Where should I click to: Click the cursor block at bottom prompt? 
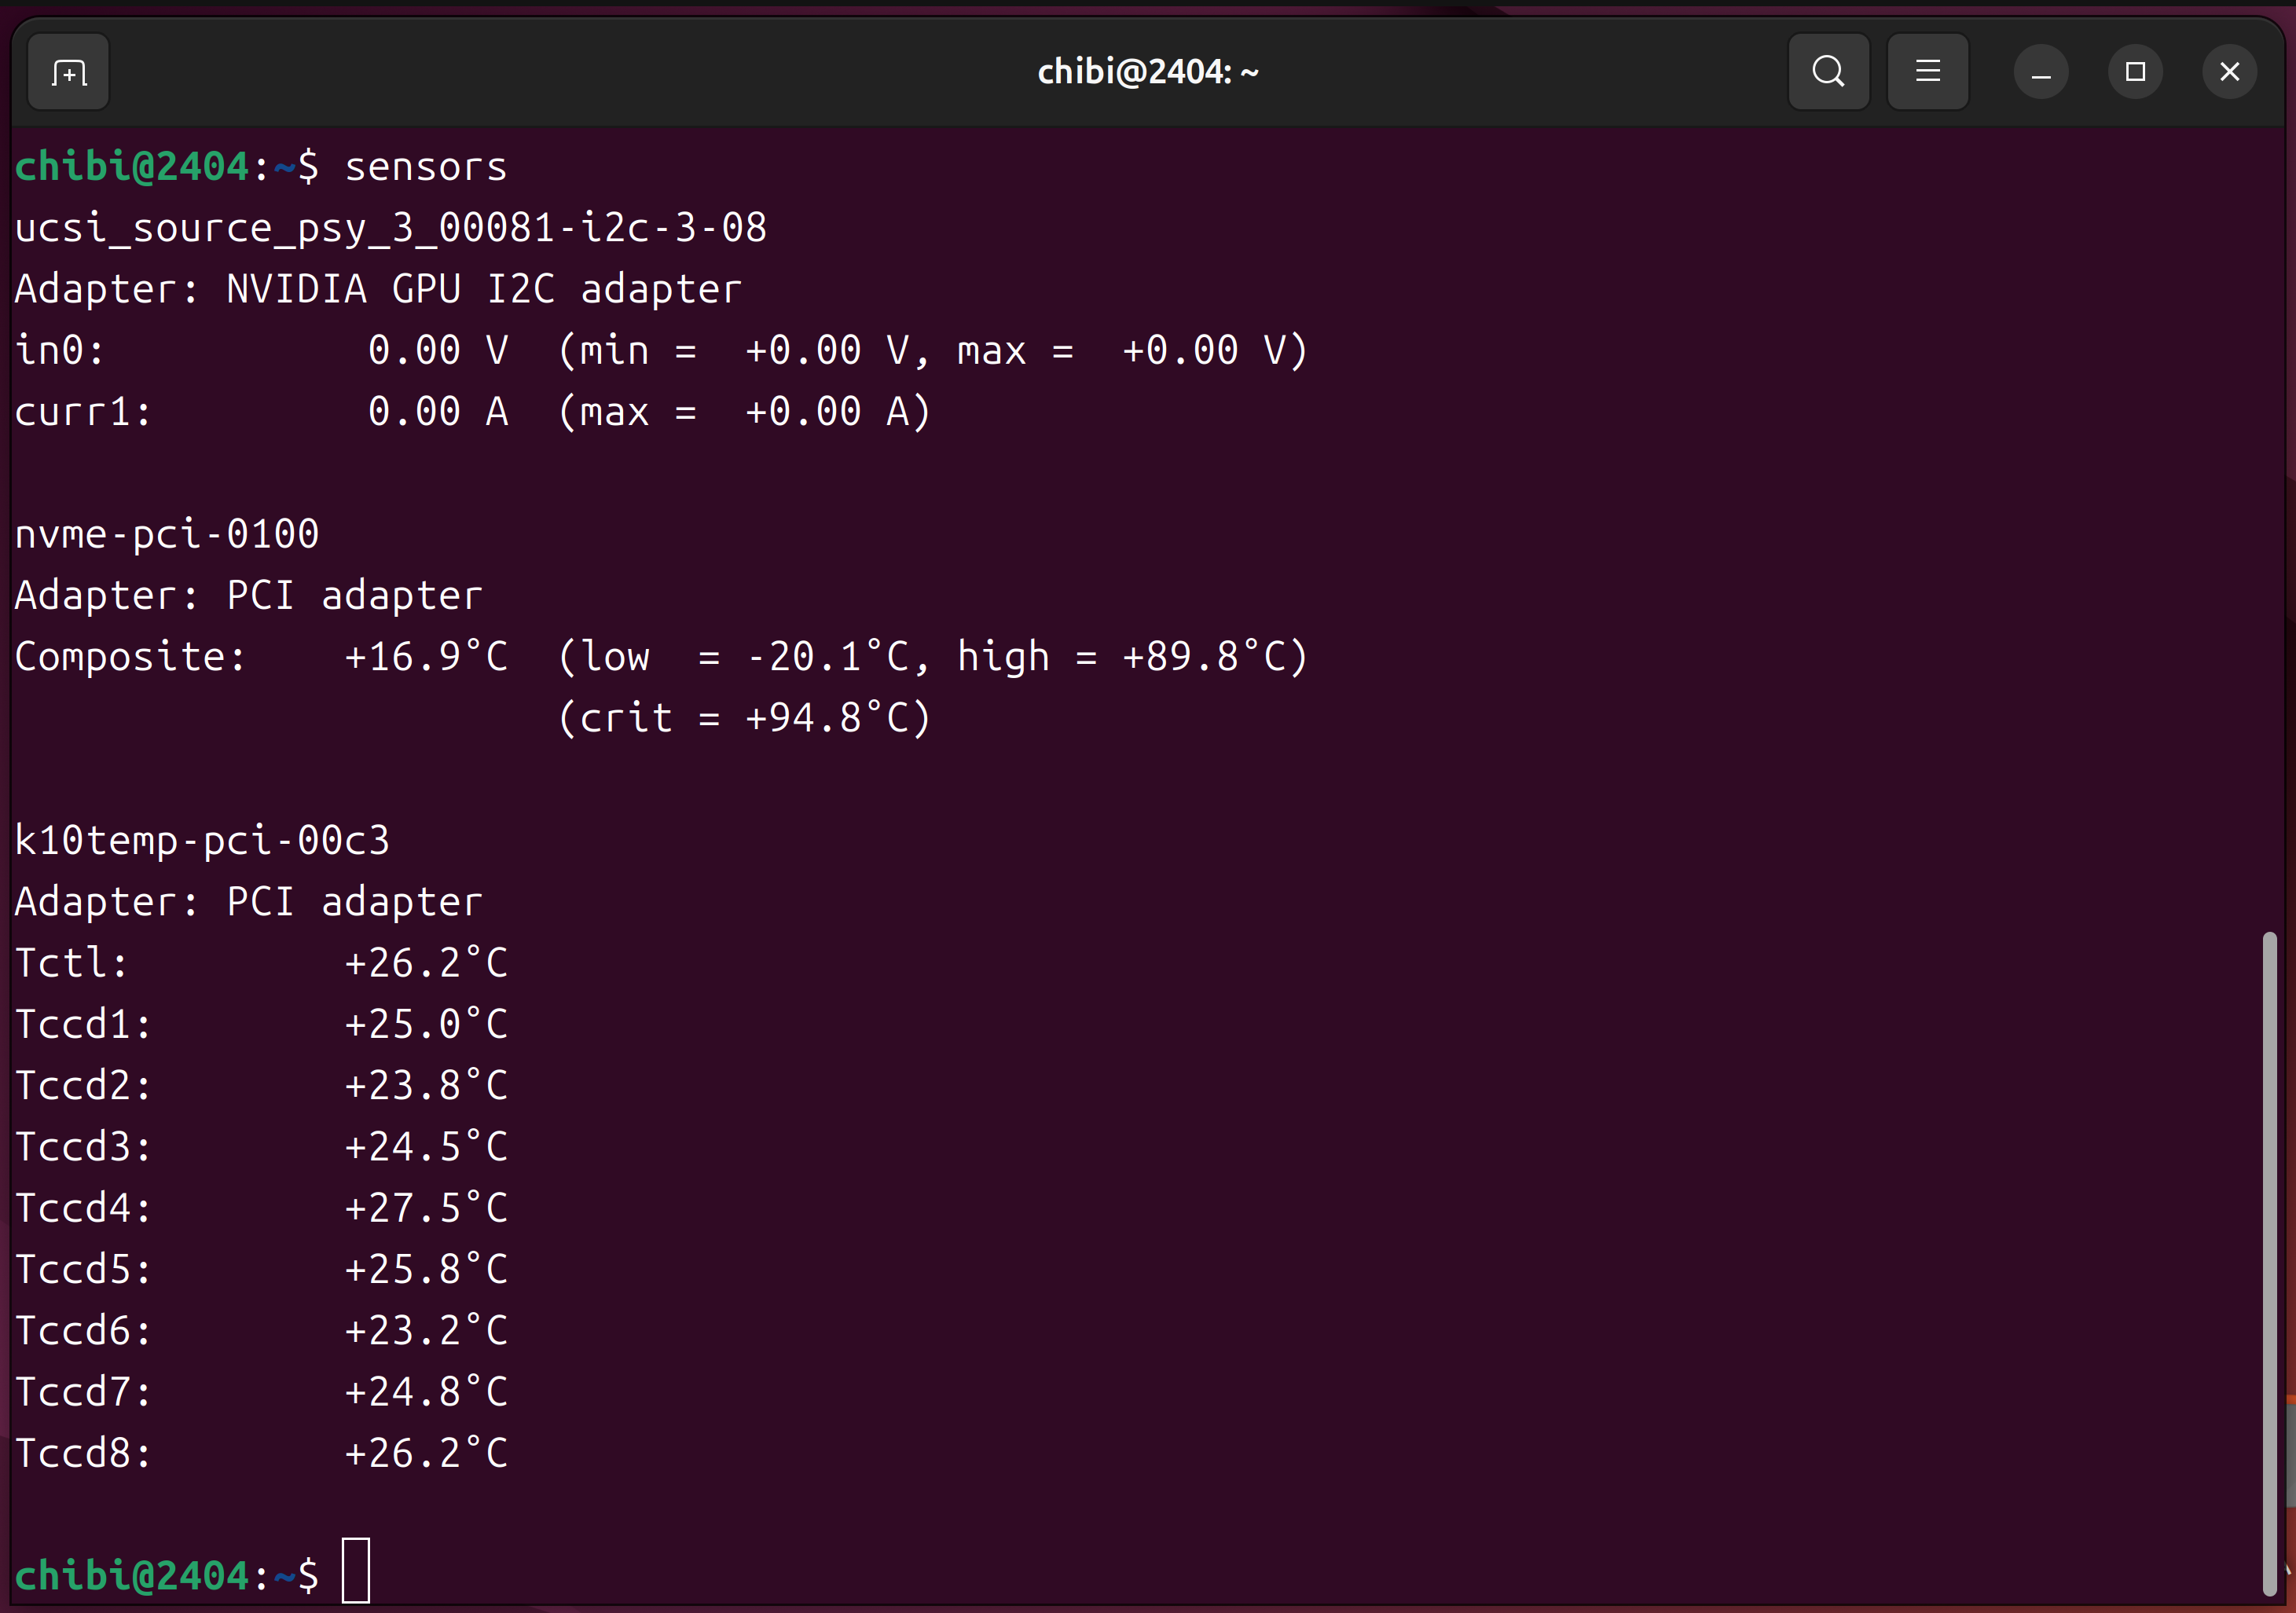pyautogui.click(x=356, y=1571)
